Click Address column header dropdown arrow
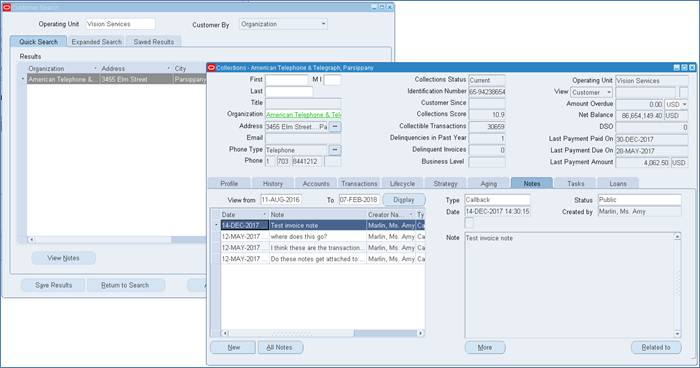This screenshot has height=368, width=700. pos(169,68)
